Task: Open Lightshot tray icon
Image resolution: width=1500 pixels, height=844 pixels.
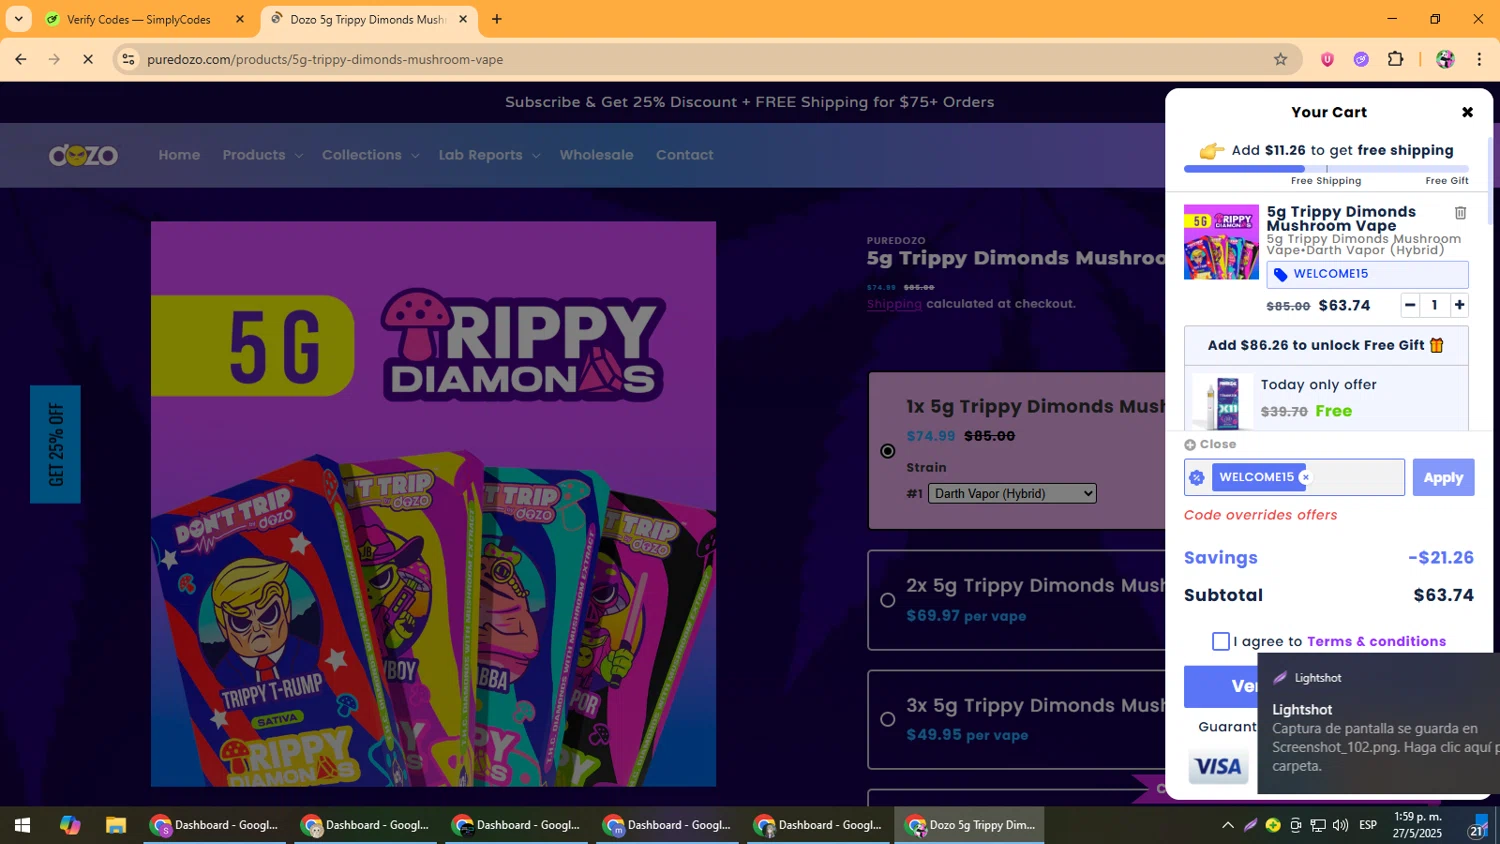Action: (1250, 825)
